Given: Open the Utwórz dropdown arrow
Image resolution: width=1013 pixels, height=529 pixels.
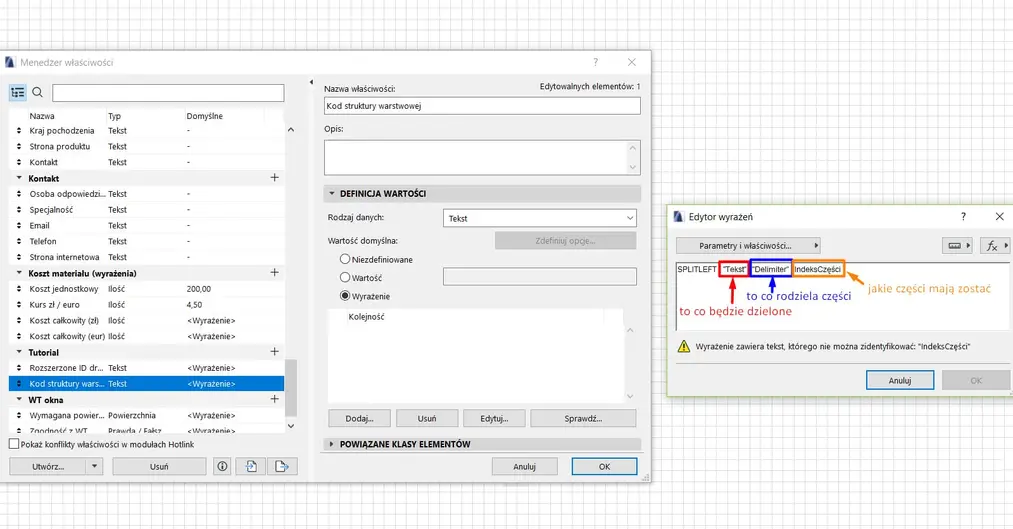Looking at the screenshot, I should (x=94, y=466).
